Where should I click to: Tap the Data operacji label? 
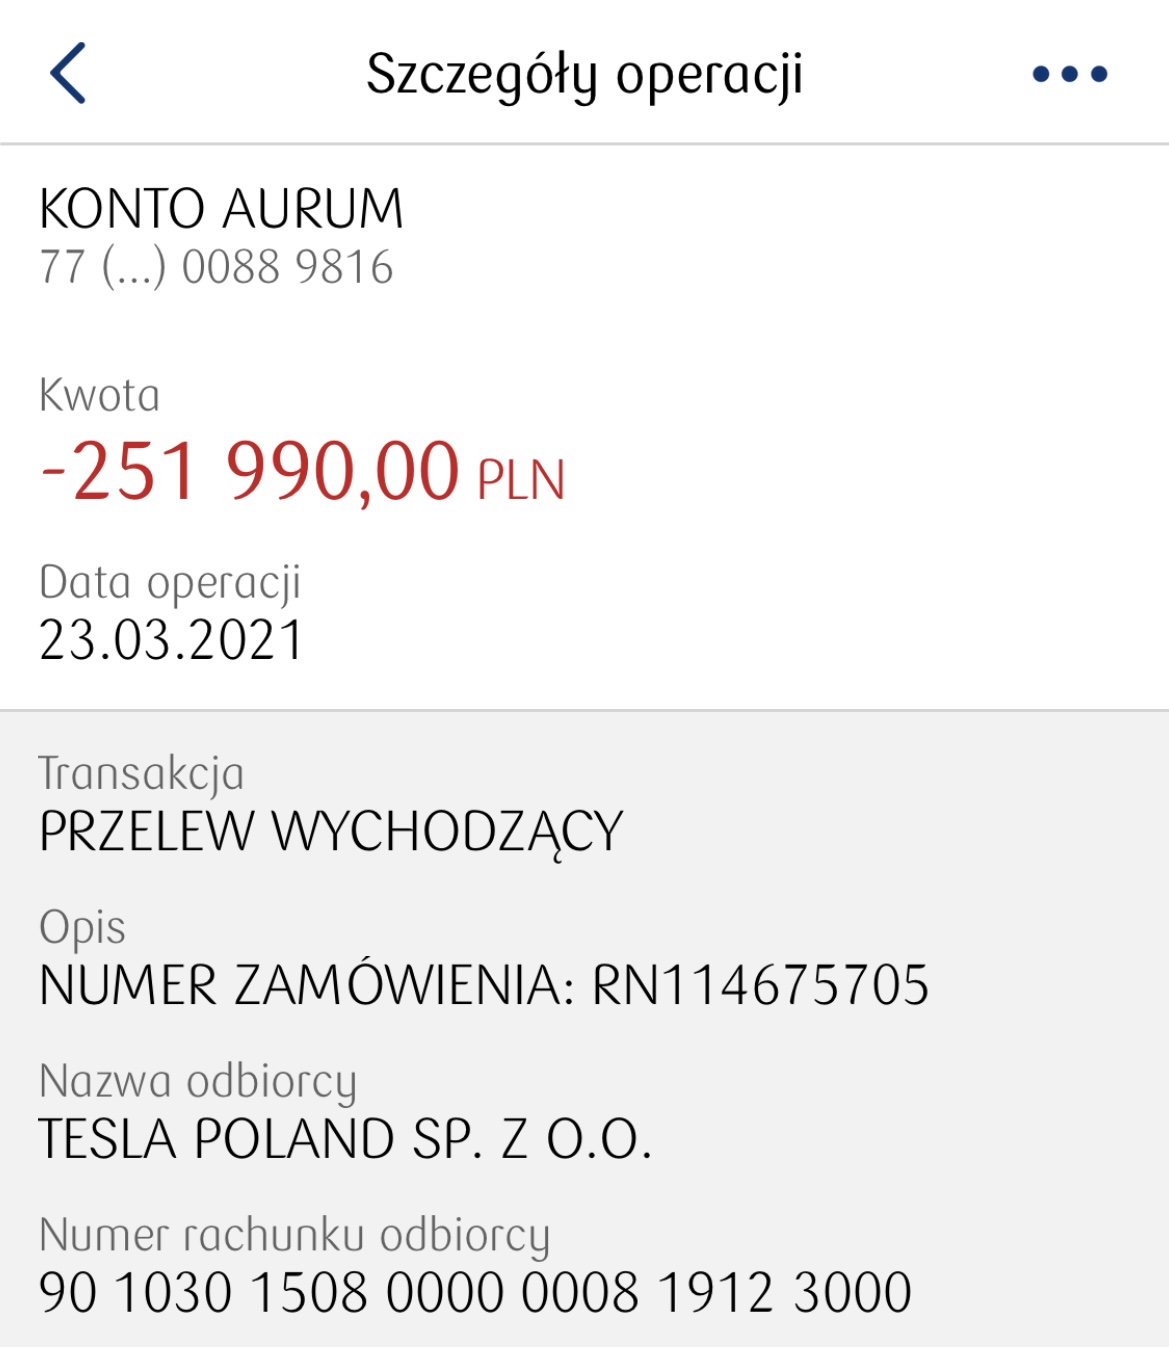pos(170,583)
